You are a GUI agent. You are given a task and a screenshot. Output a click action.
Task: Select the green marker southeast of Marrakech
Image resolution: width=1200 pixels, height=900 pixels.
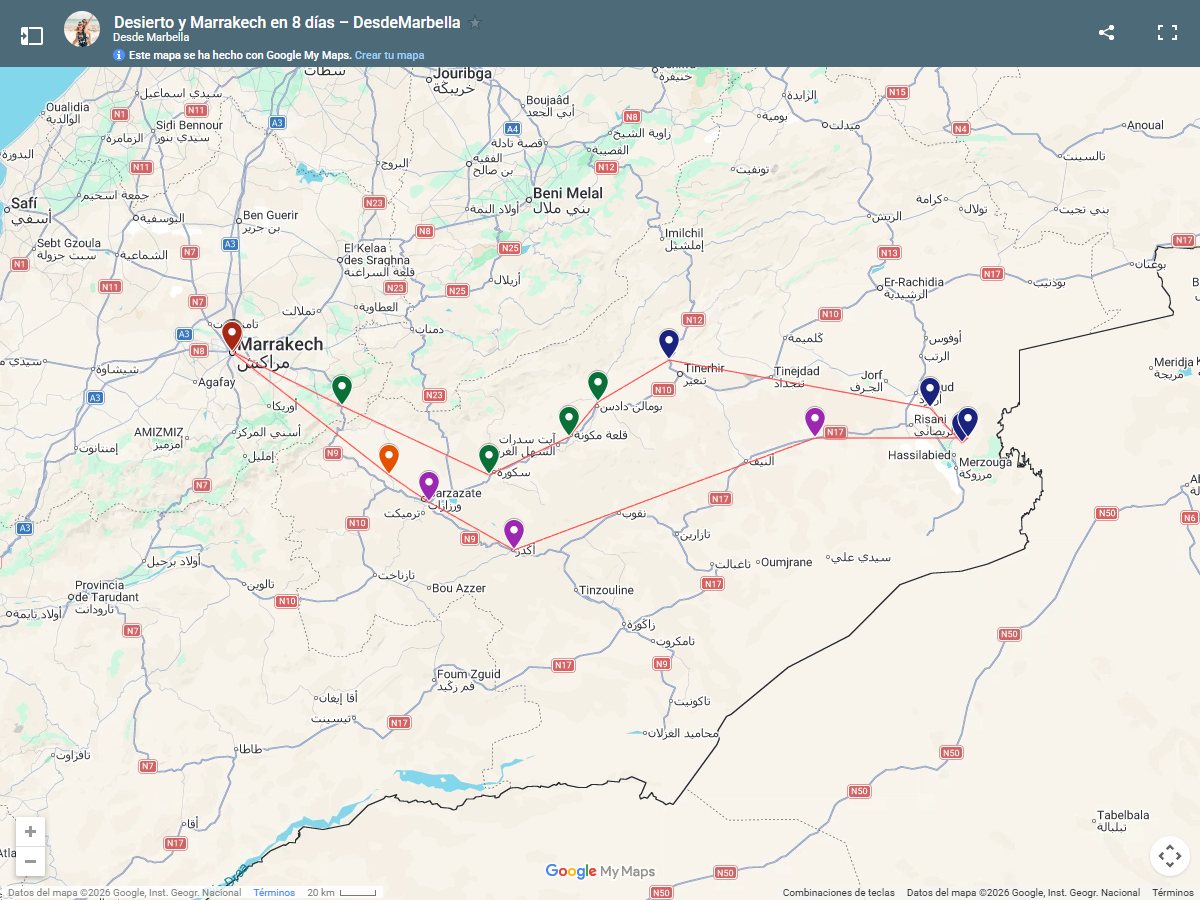pyautogui.click(x=342, y=389)
